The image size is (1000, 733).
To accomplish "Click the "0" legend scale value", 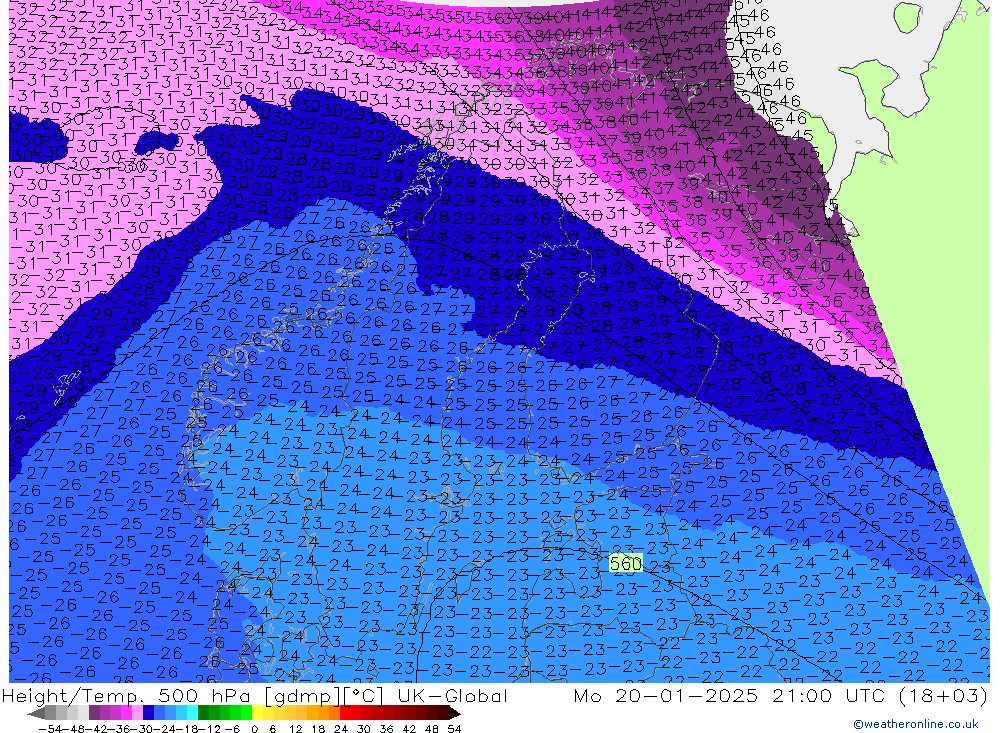I will point(254,729).
